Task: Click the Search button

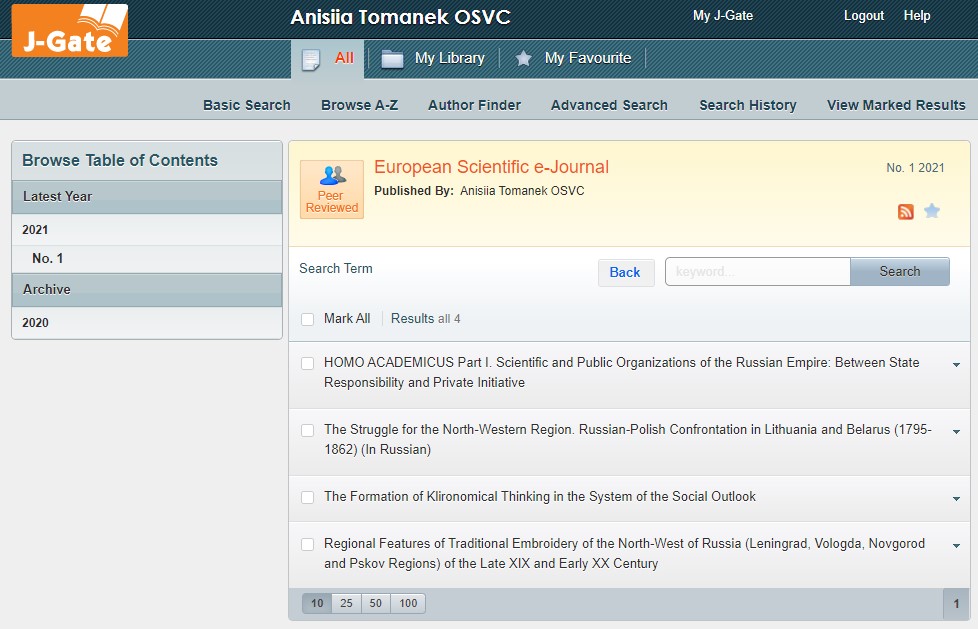Action: click(899, 272)
